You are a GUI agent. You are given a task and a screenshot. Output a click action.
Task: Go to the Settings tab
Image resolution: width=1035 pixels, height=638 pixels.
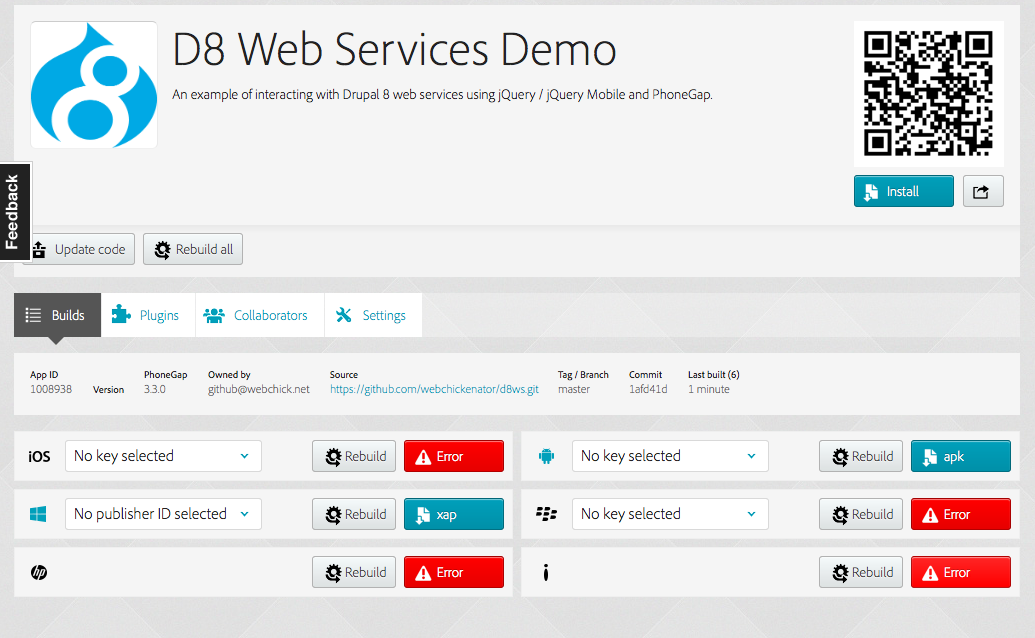pyautogui.click(x=373, y=315)
